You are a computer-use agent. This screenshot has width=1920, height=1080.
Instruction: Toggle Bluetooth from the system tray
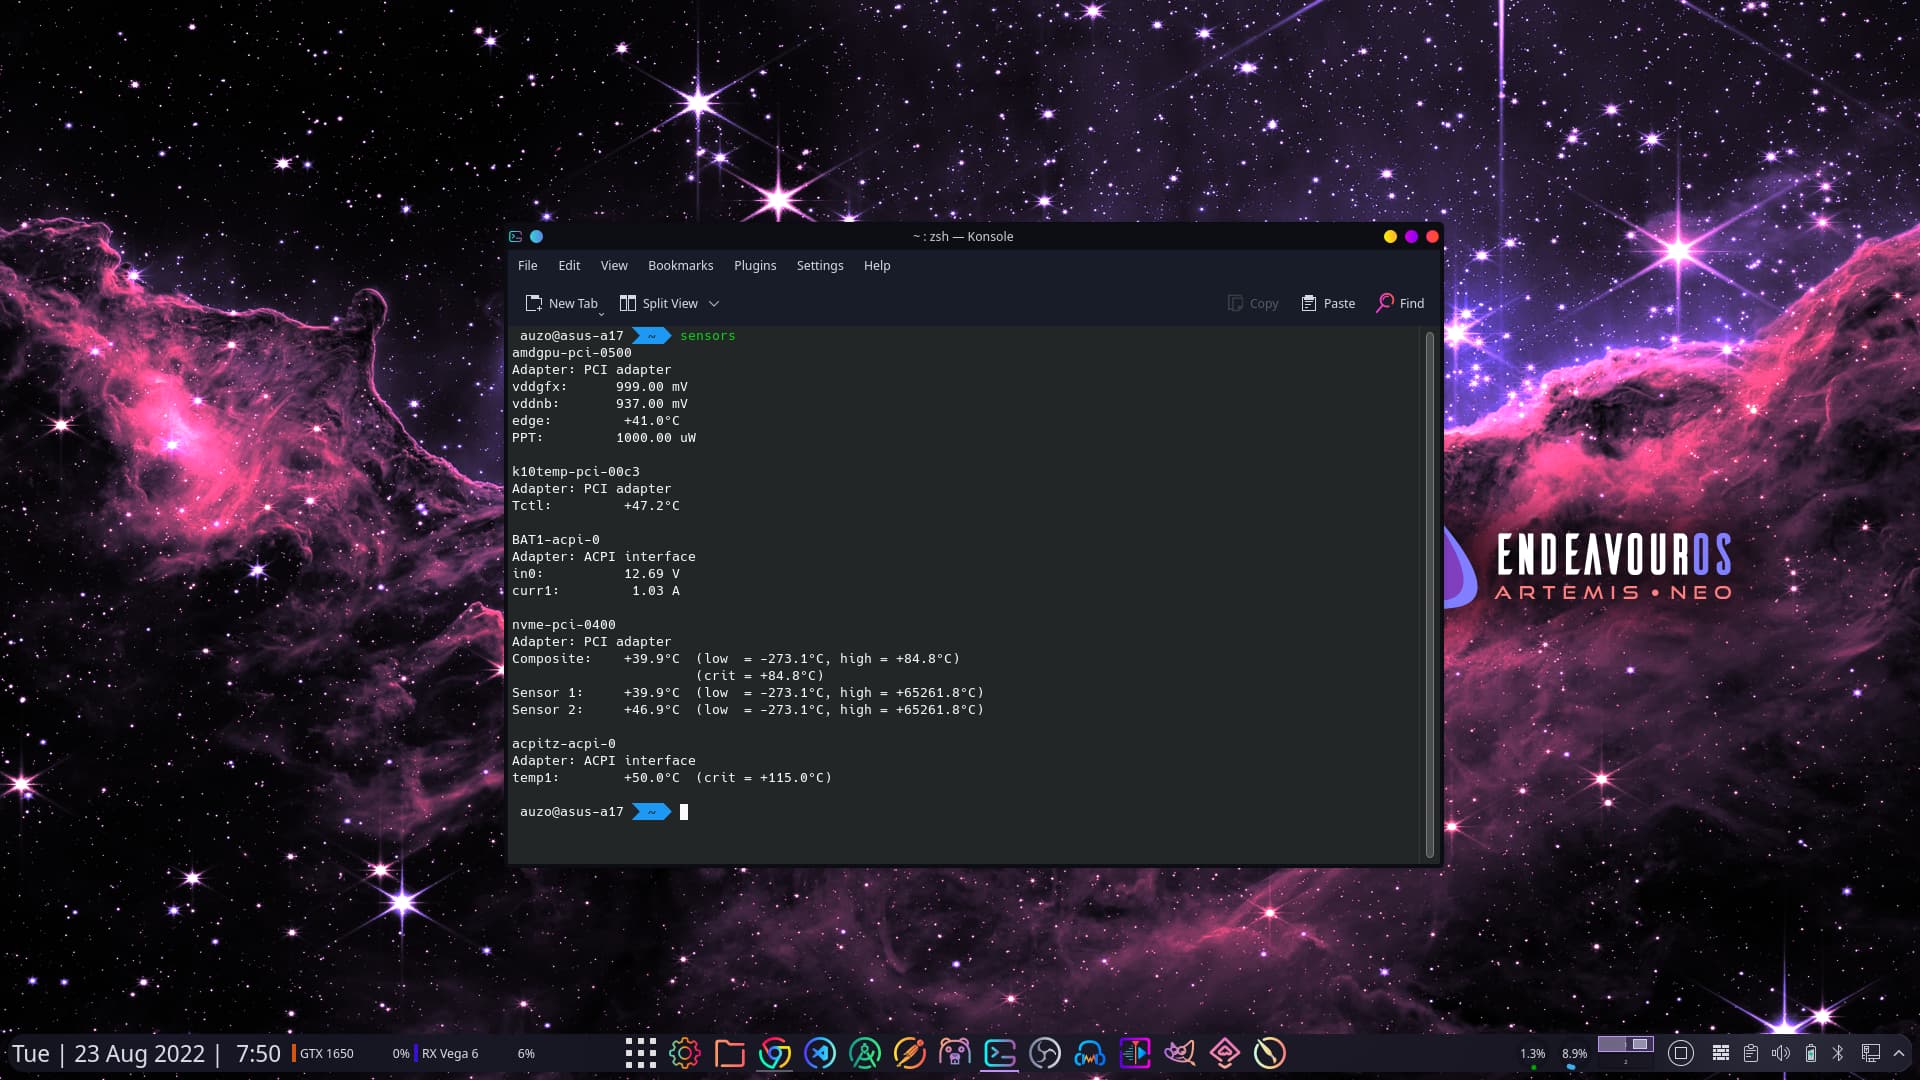click(1840, 1052)
